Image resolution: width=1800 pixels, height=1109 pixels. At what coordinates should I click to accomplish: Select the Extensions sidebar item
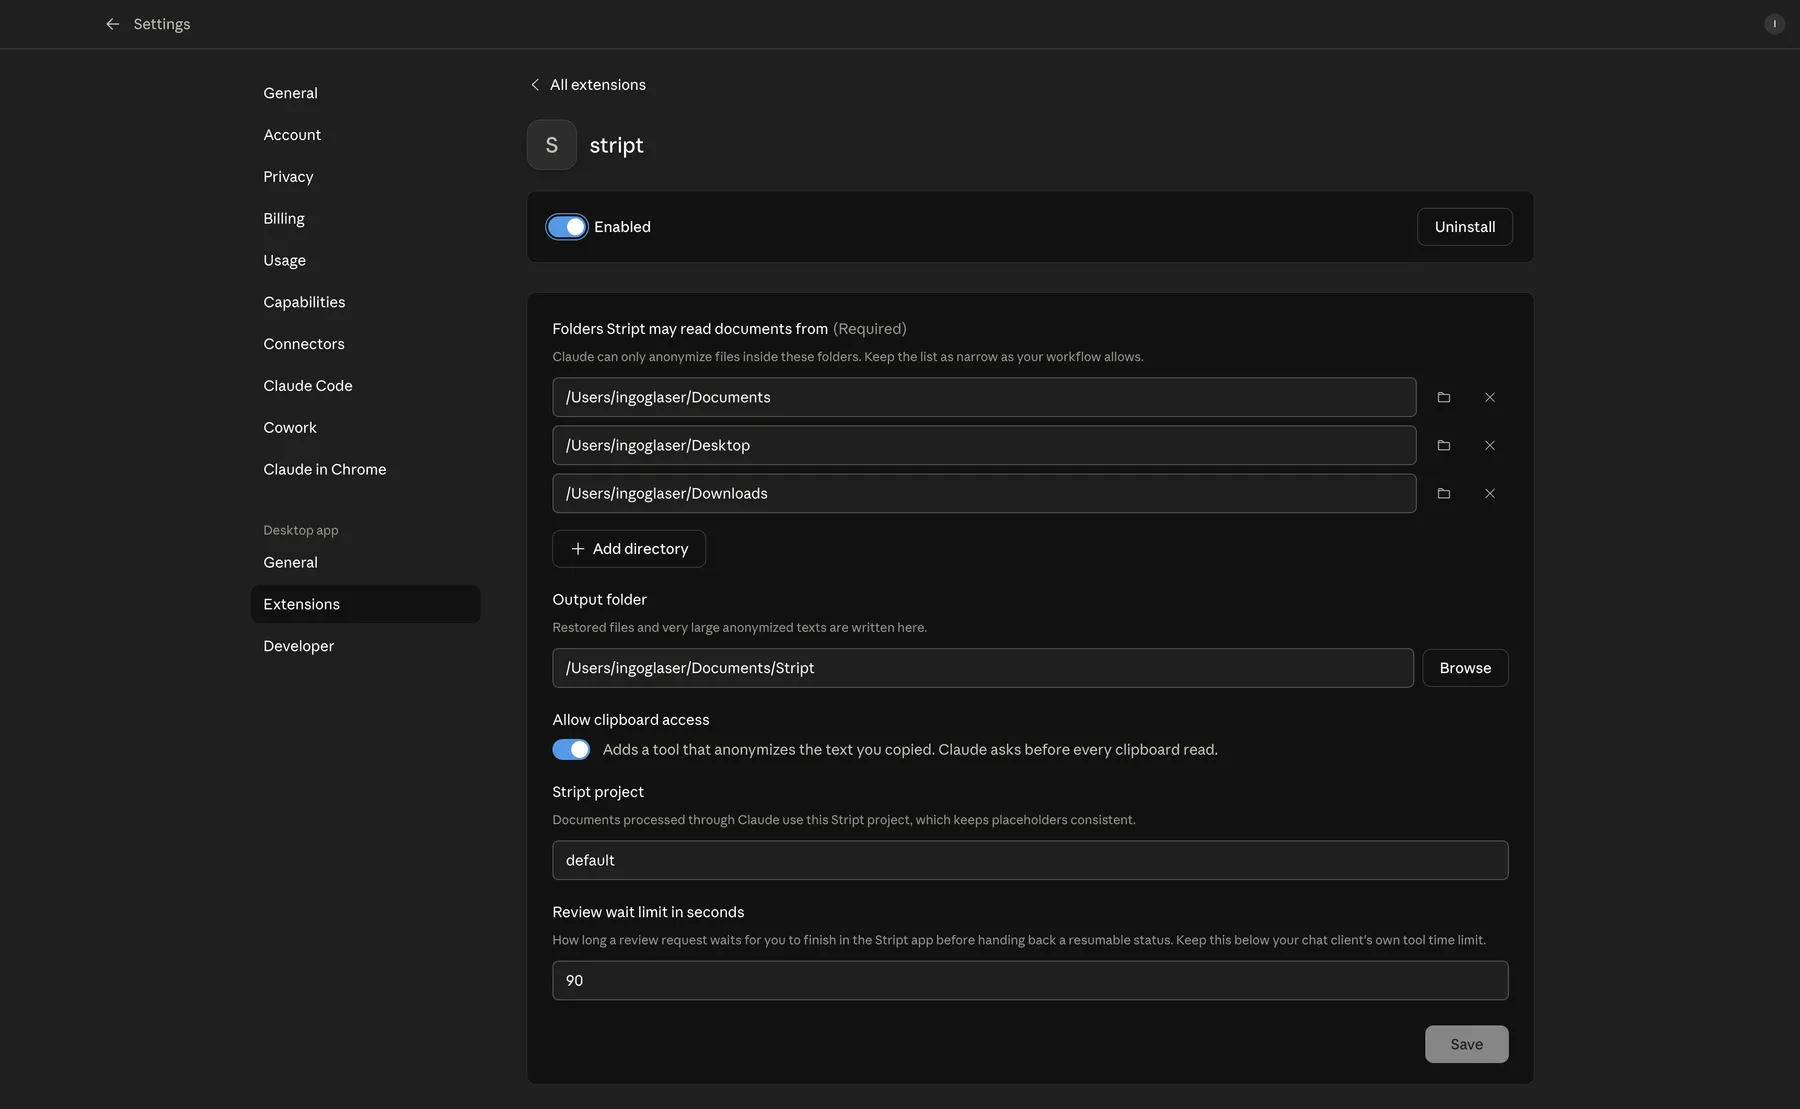click(365, 604)
